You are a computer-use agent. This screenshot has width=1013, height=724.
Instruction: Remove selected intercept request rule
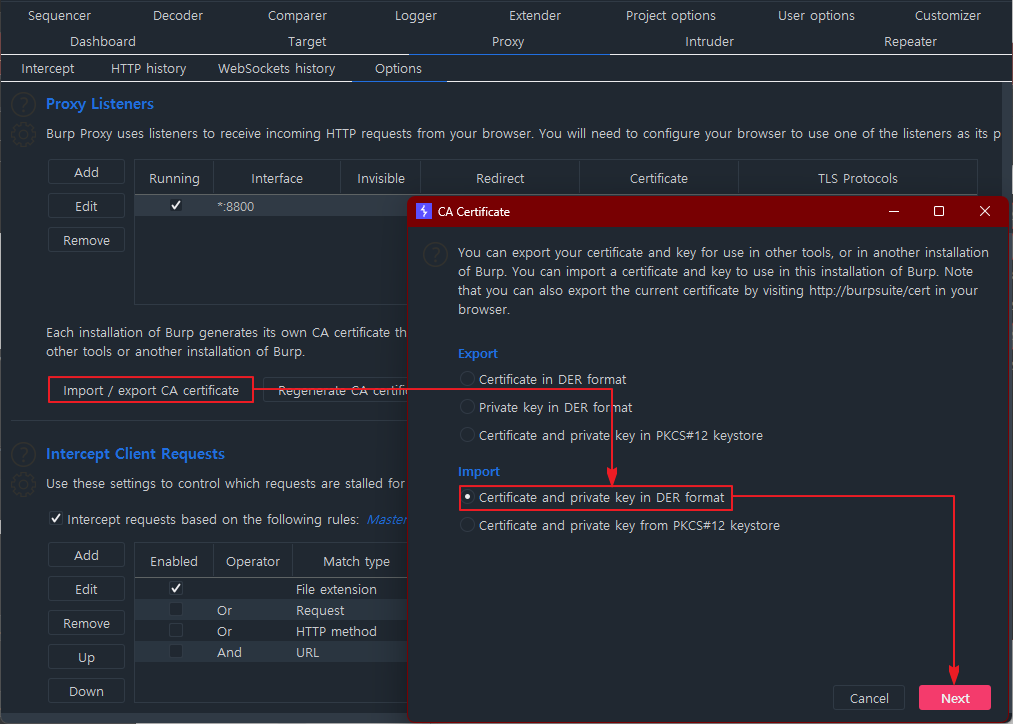point(87,623)
